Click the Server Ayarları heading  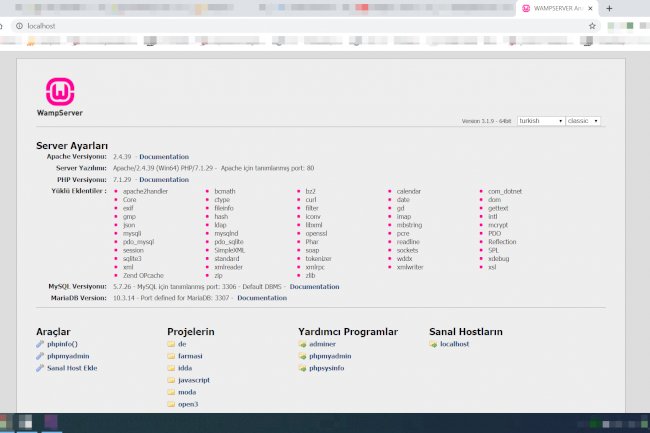click(x=72, y=145)
